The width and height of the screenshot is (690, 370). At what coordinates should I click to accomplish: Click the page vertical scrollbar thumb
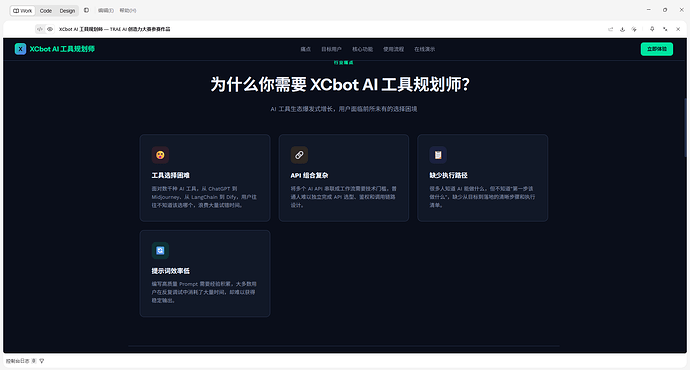pyautogui.click(x=685, y=128)
